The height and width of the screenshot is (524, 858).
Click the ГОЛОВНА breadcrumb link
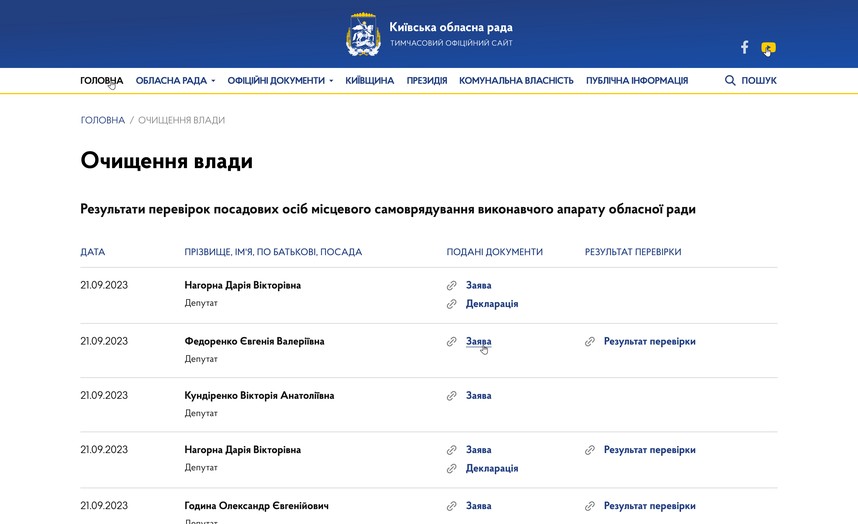pos(103,120)
